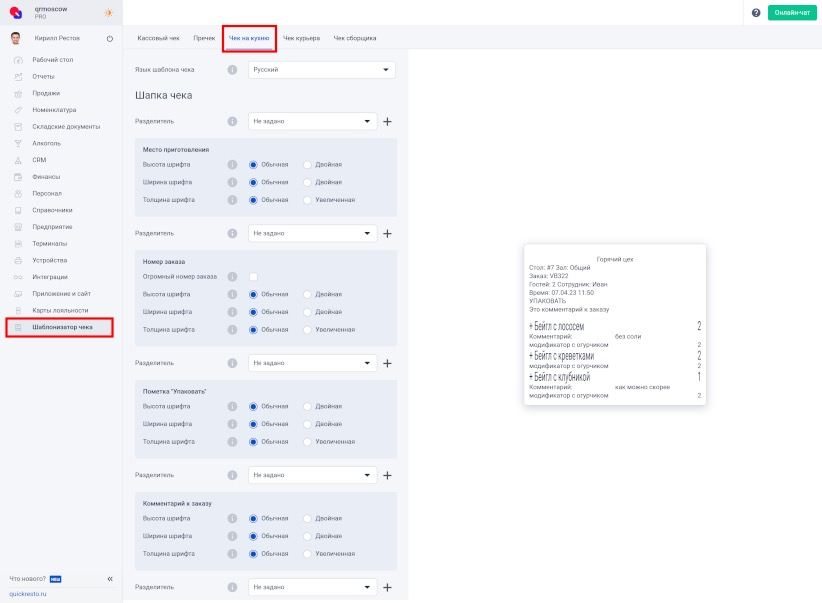Open Разделитель dropdown under Шапка чека heading
Screen dimensions: 822x603
tap(312, 121)
